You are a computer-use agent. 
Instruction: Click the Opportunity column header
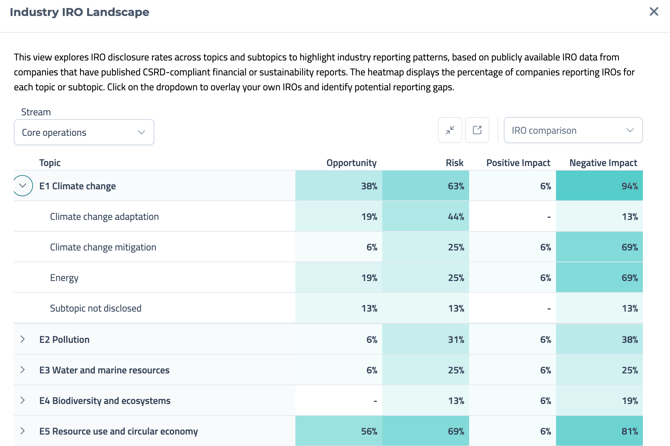click(351, 163)
